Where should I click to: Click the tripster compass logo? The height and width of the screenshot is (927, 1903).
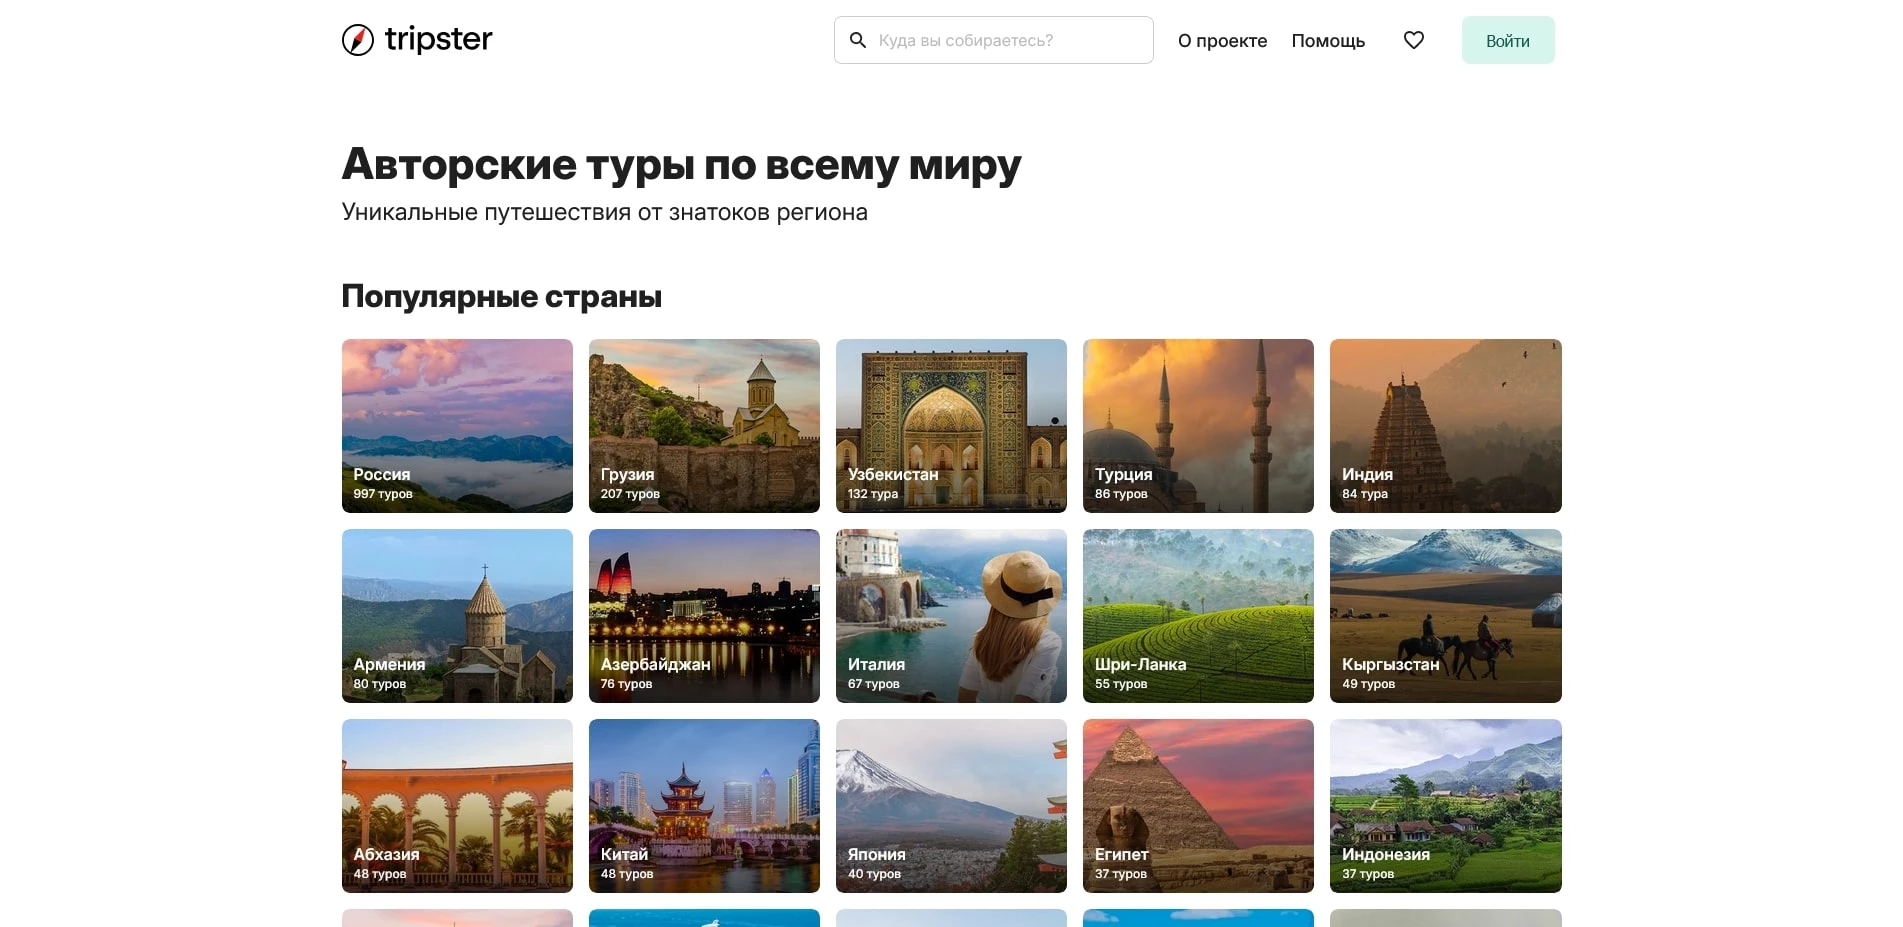(357, 39)
